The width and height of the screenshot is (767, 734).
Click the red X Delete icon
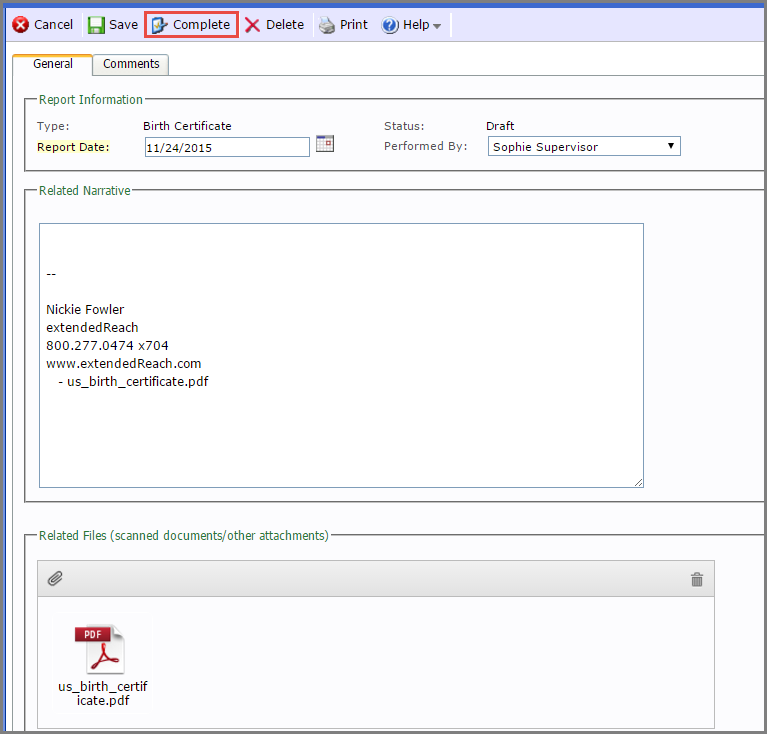point(252,24)
